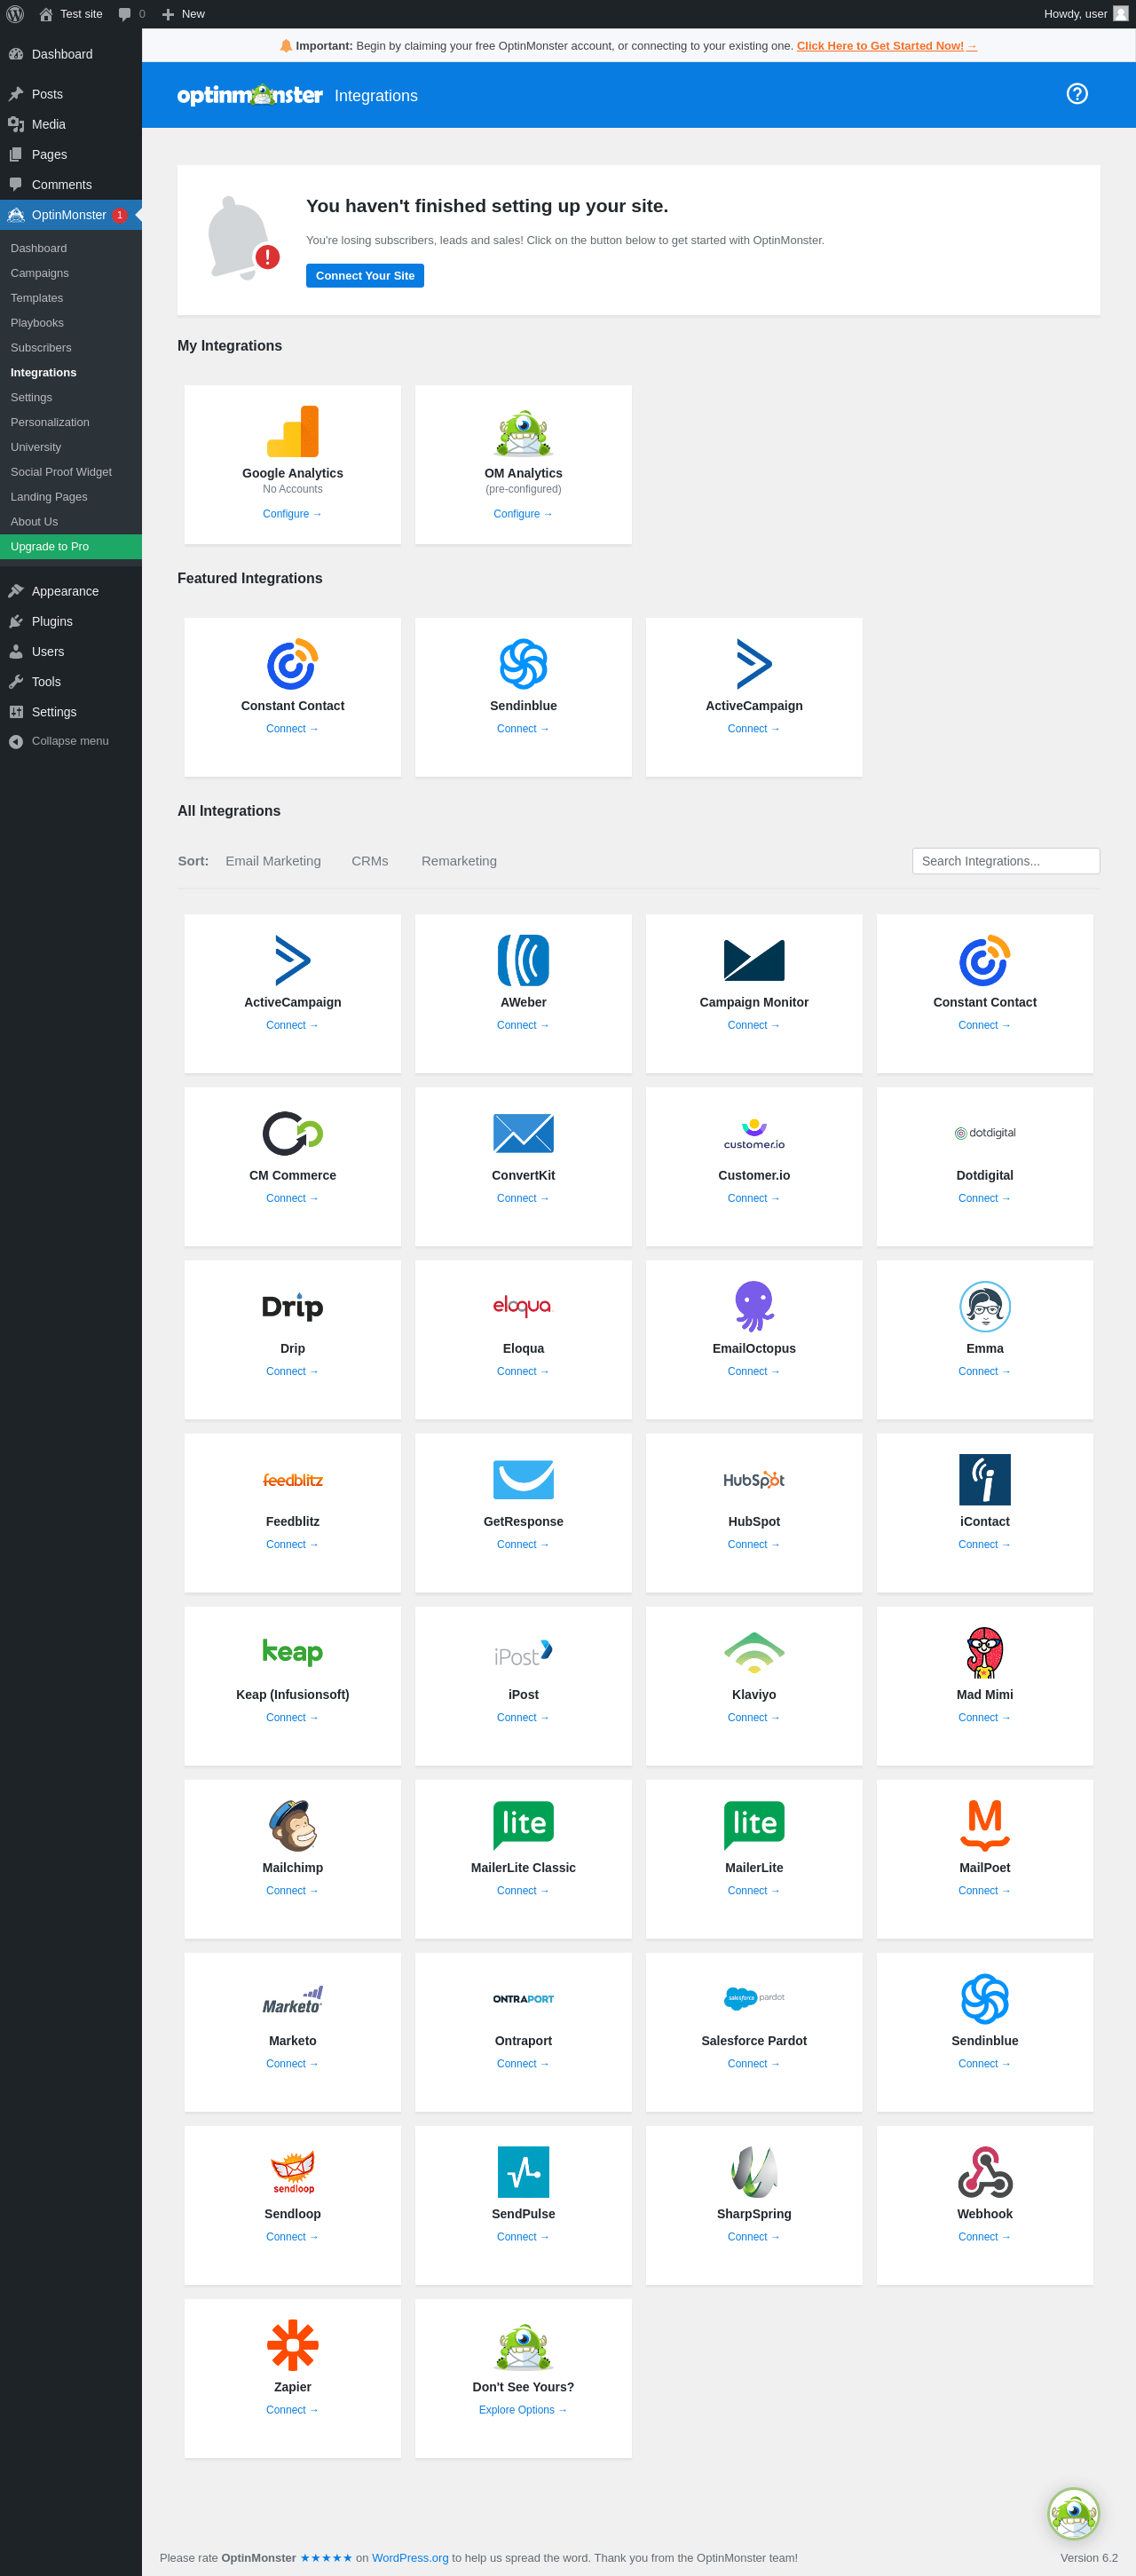Click the Customer.io logo
The height and width of the screenshot is (2576, 1136).
click(754, 1133)
